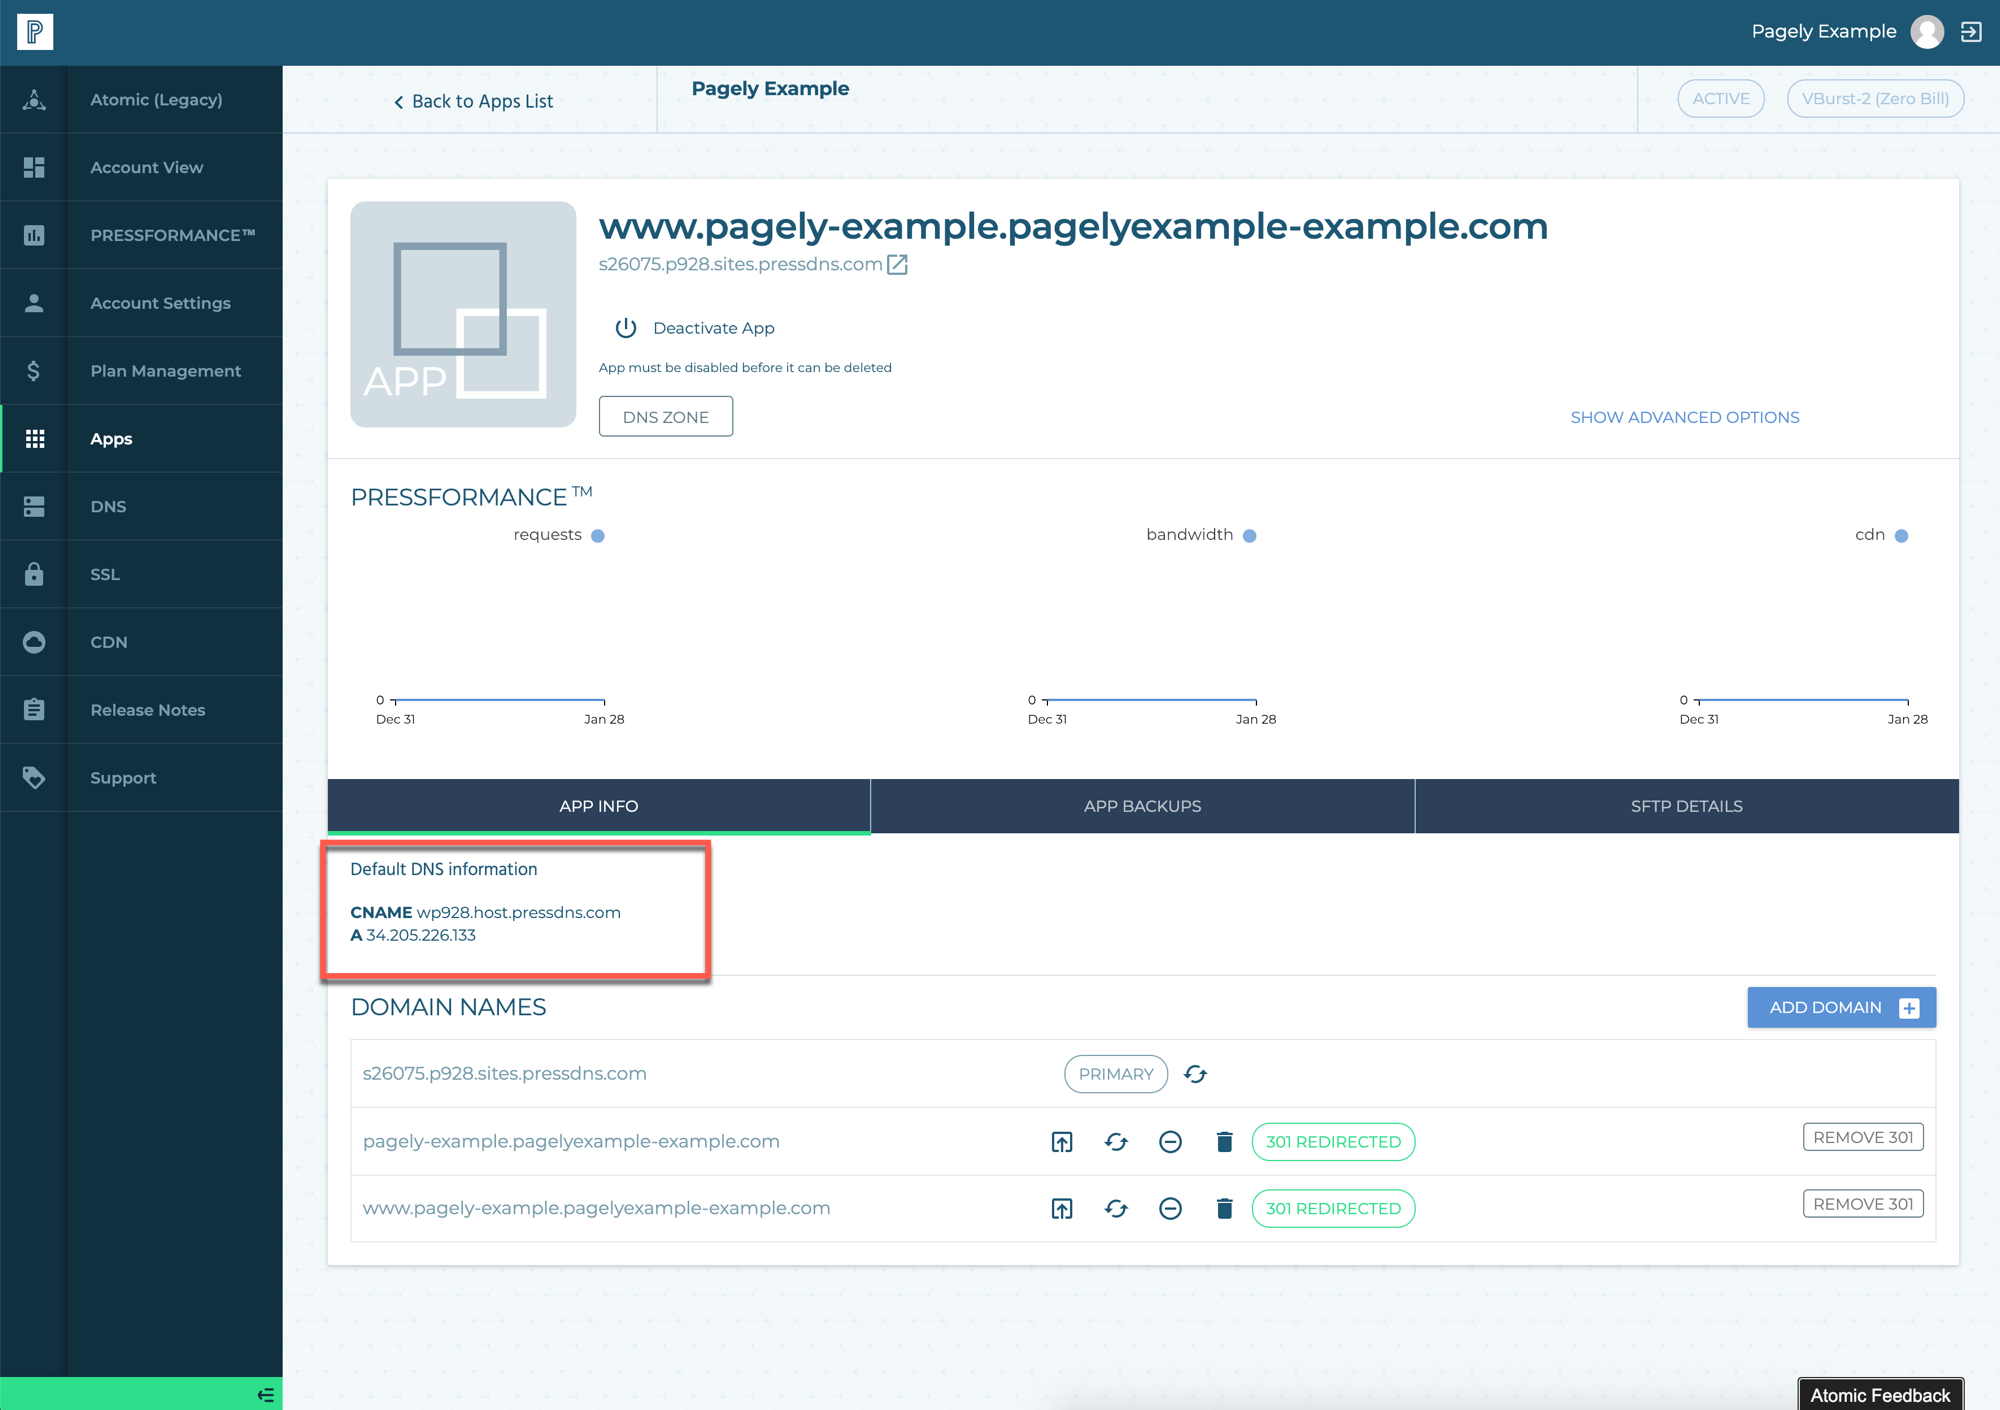Toggle requests series legend dot
The image size is (2000, 1410).
(598, 536)
